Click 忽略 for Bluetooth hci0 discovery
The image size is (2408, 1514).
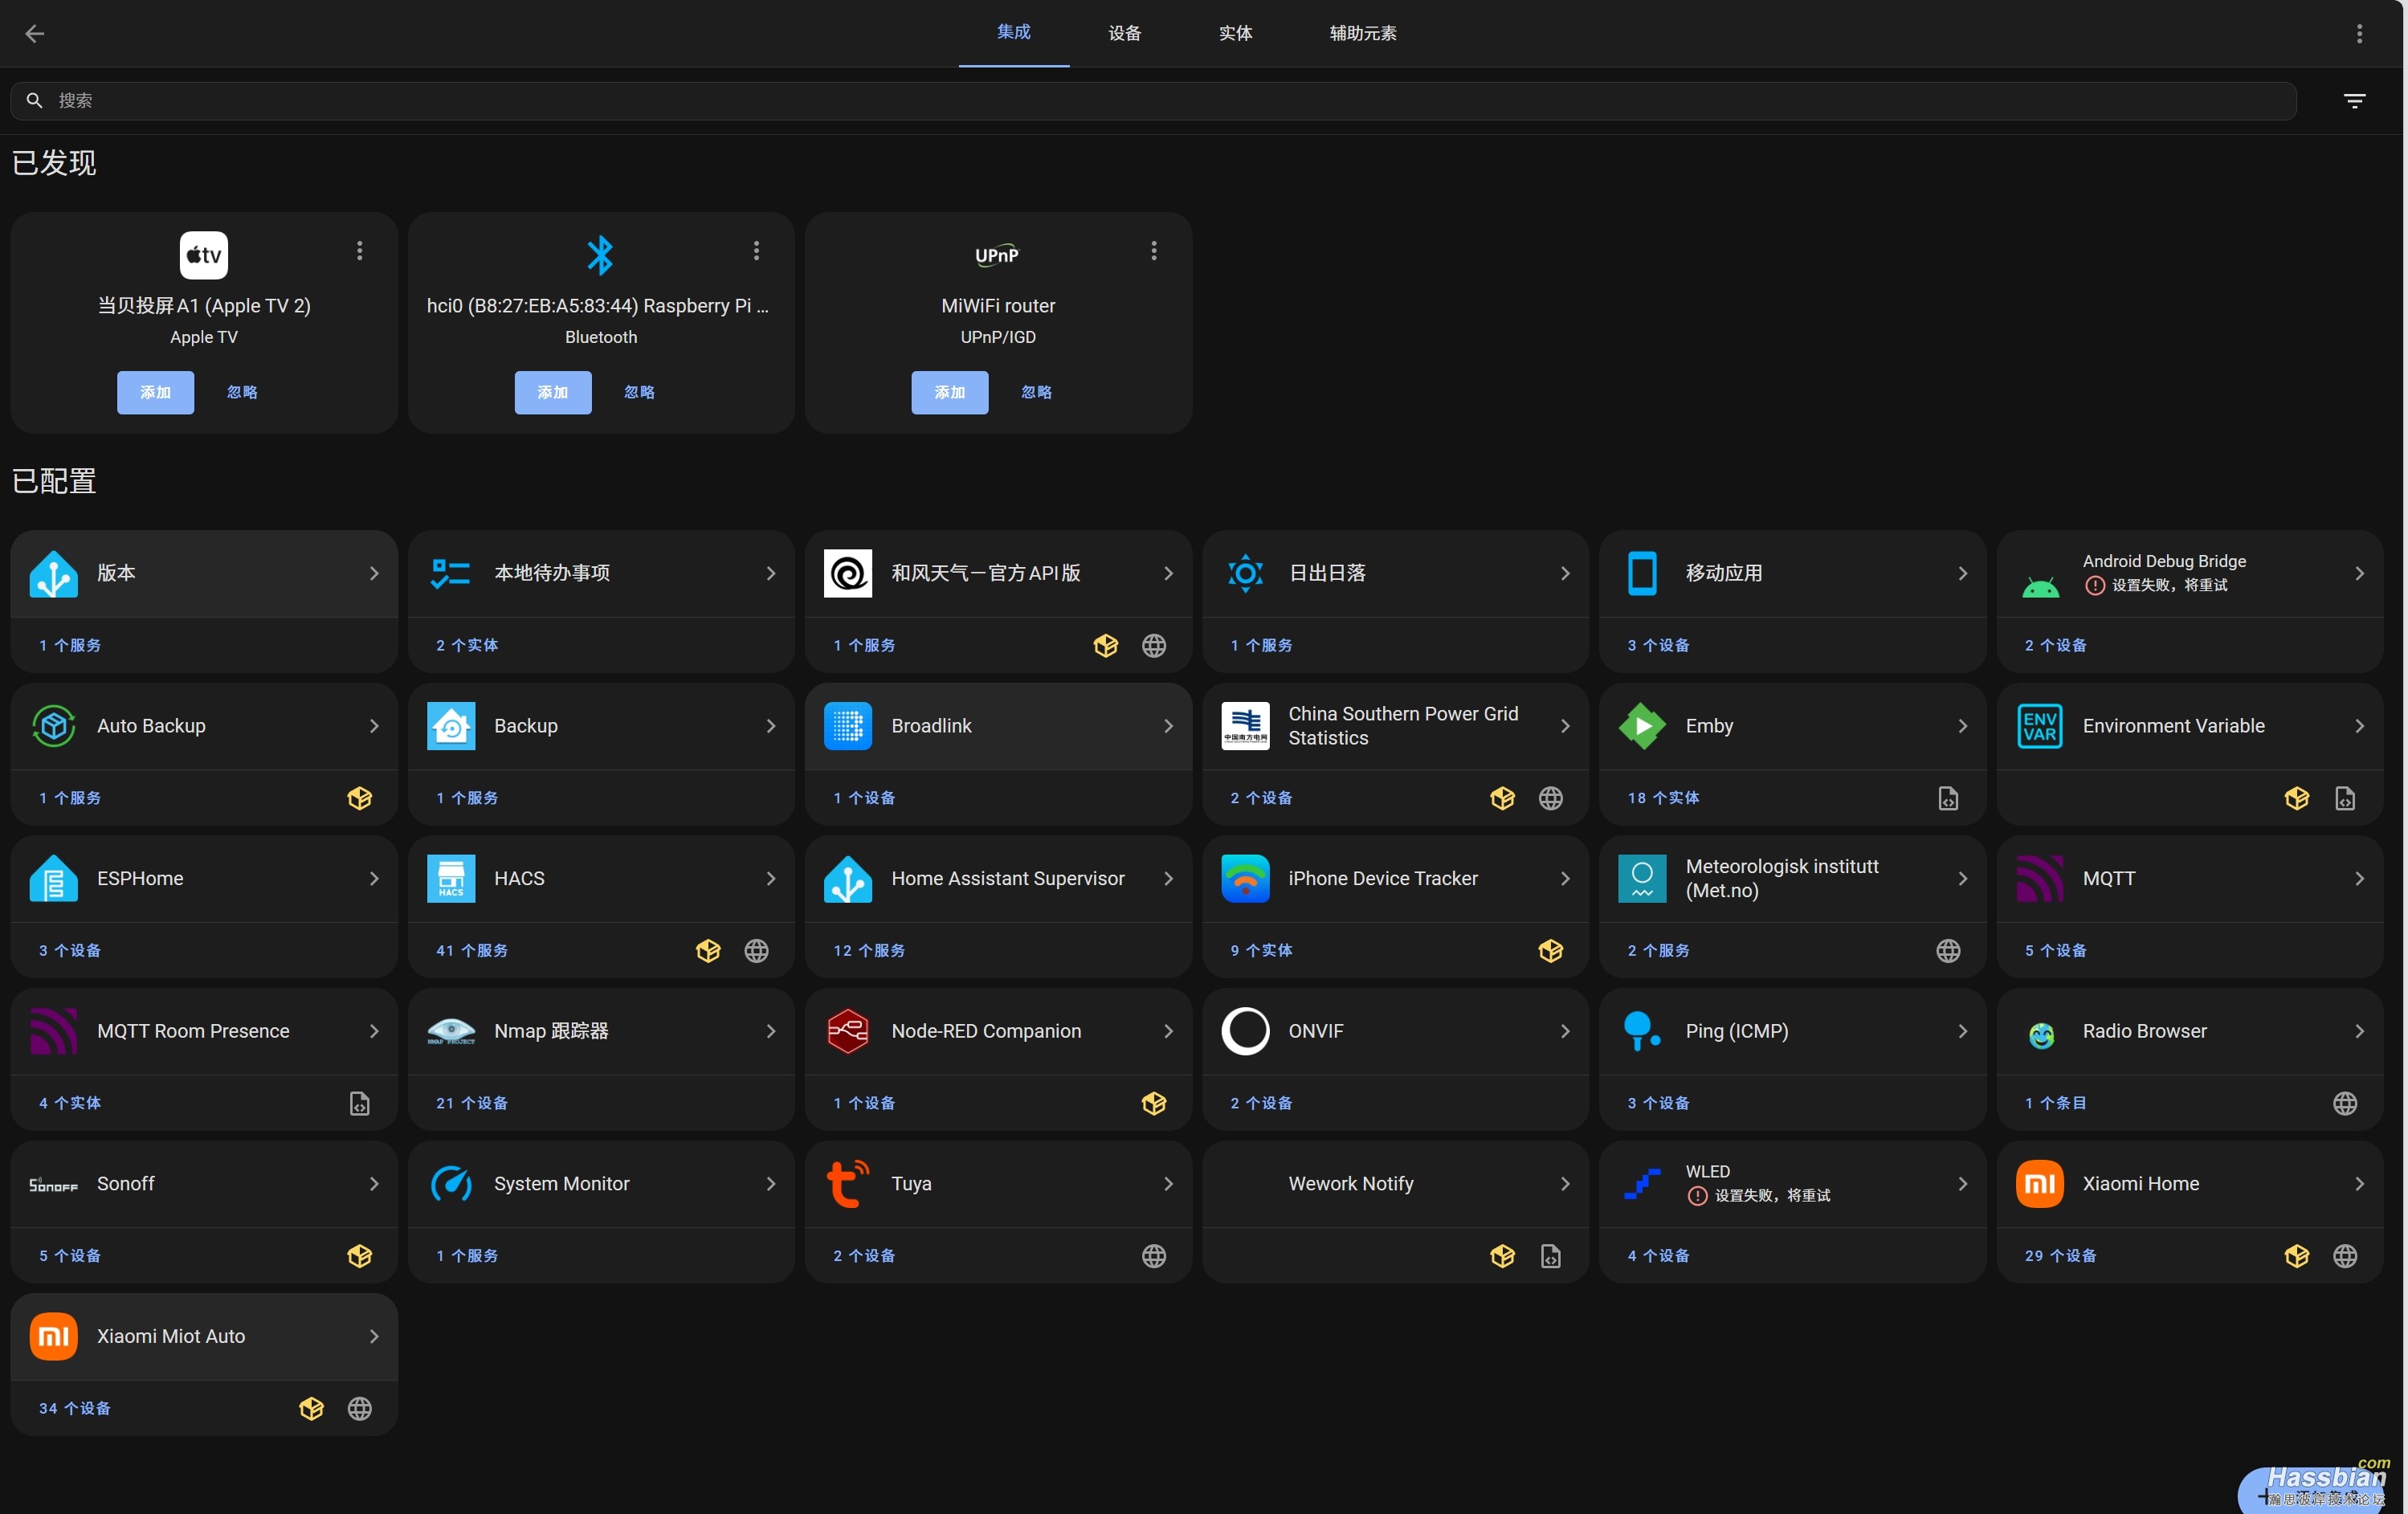click(x=639, y=392)
